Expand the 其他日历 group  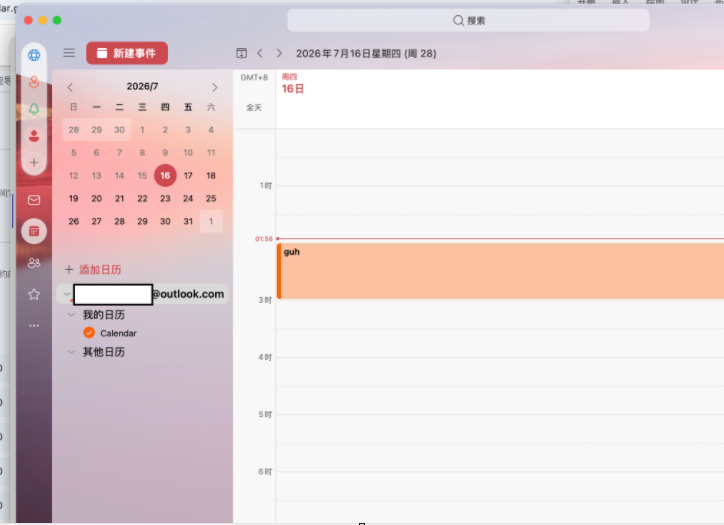[71, 352]
